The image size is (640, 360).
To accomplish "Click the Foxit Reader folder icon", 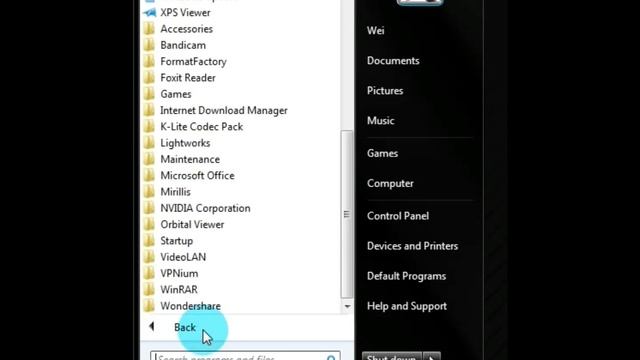I will click(149, 78).
